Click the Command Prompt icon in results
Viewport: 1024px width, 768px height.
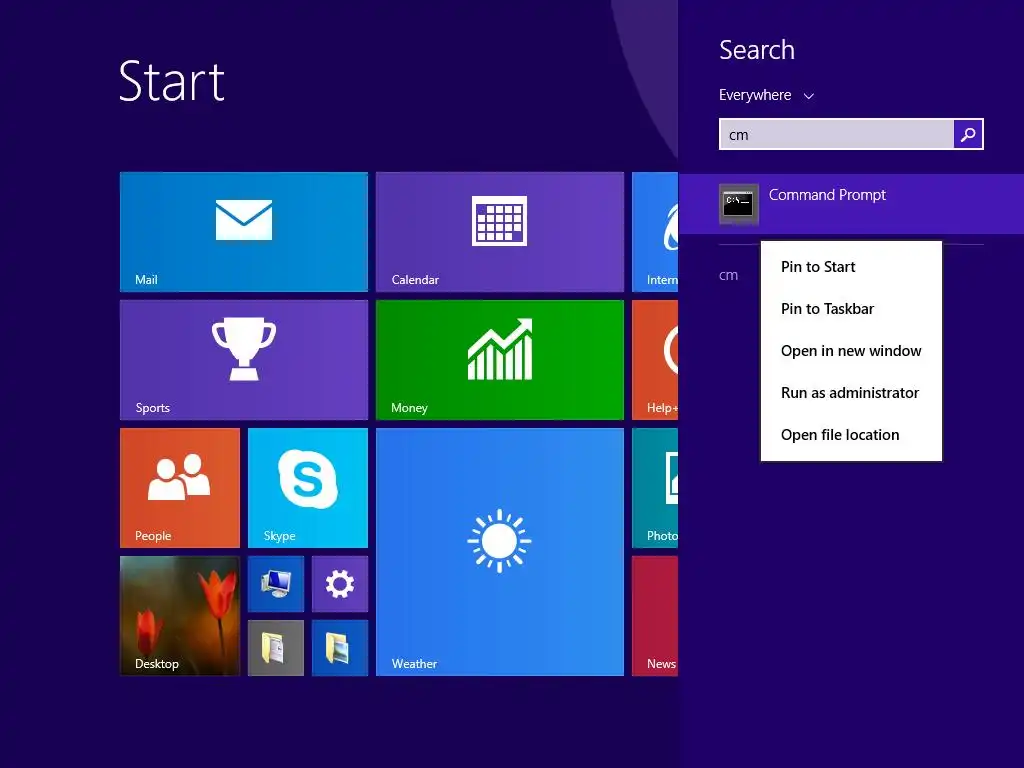[739, 204]
